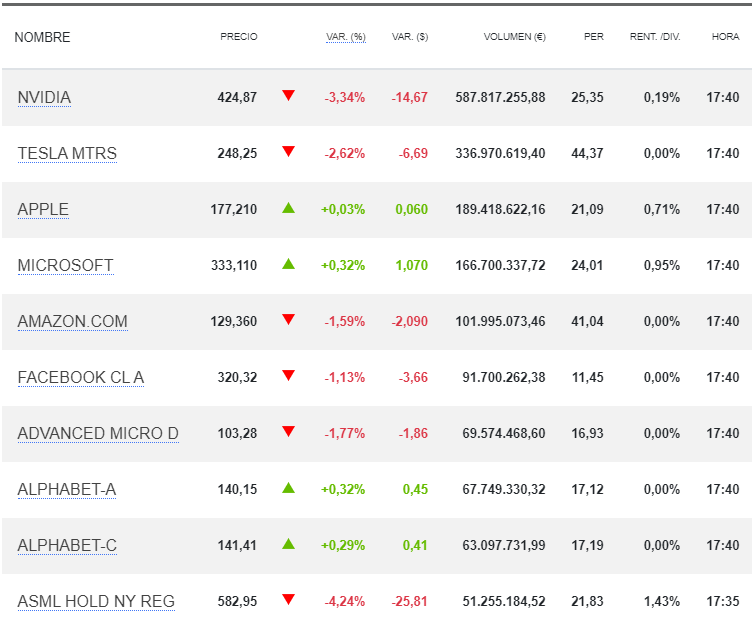The width and height of the screenshot is (753, 636).
Task: Click the VAR. ($) column header
Action: pyautogui.click(x=410, y=37)
